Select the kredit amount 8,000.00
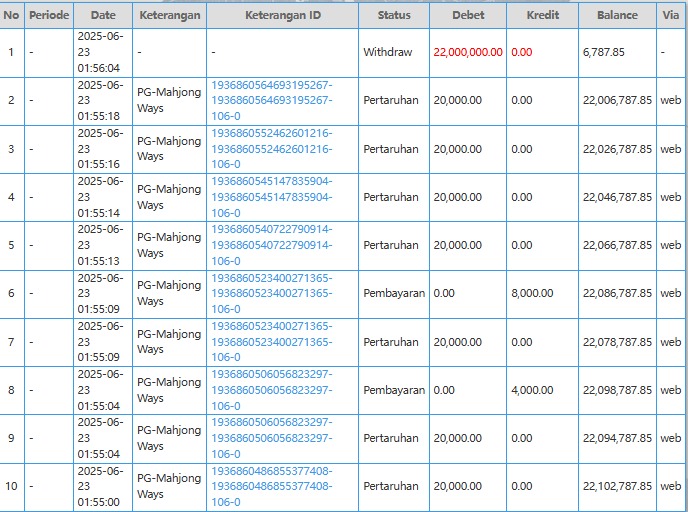688x512 pixels. coord(532,293)
